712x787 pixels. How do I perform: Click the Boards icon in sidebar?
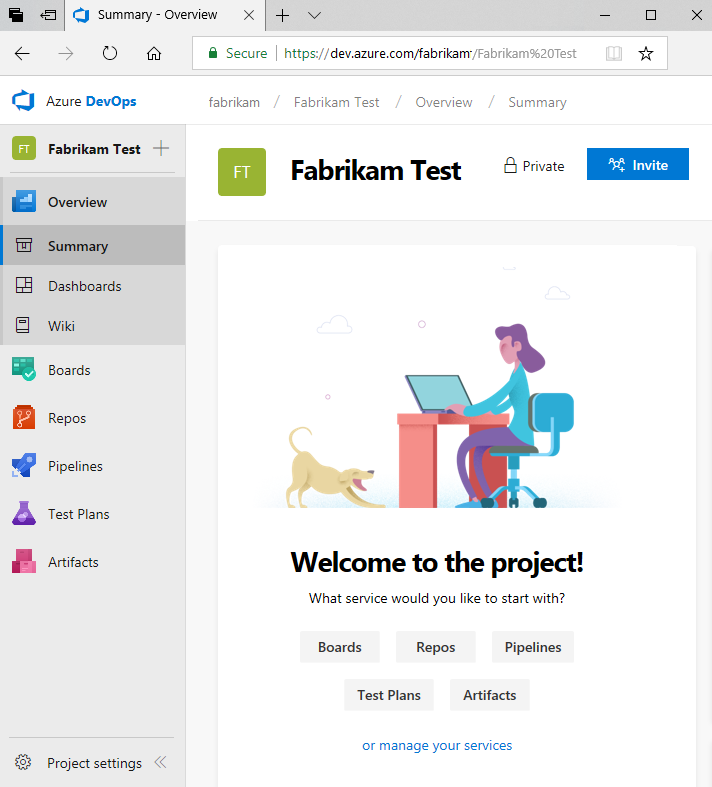point(24,369)
